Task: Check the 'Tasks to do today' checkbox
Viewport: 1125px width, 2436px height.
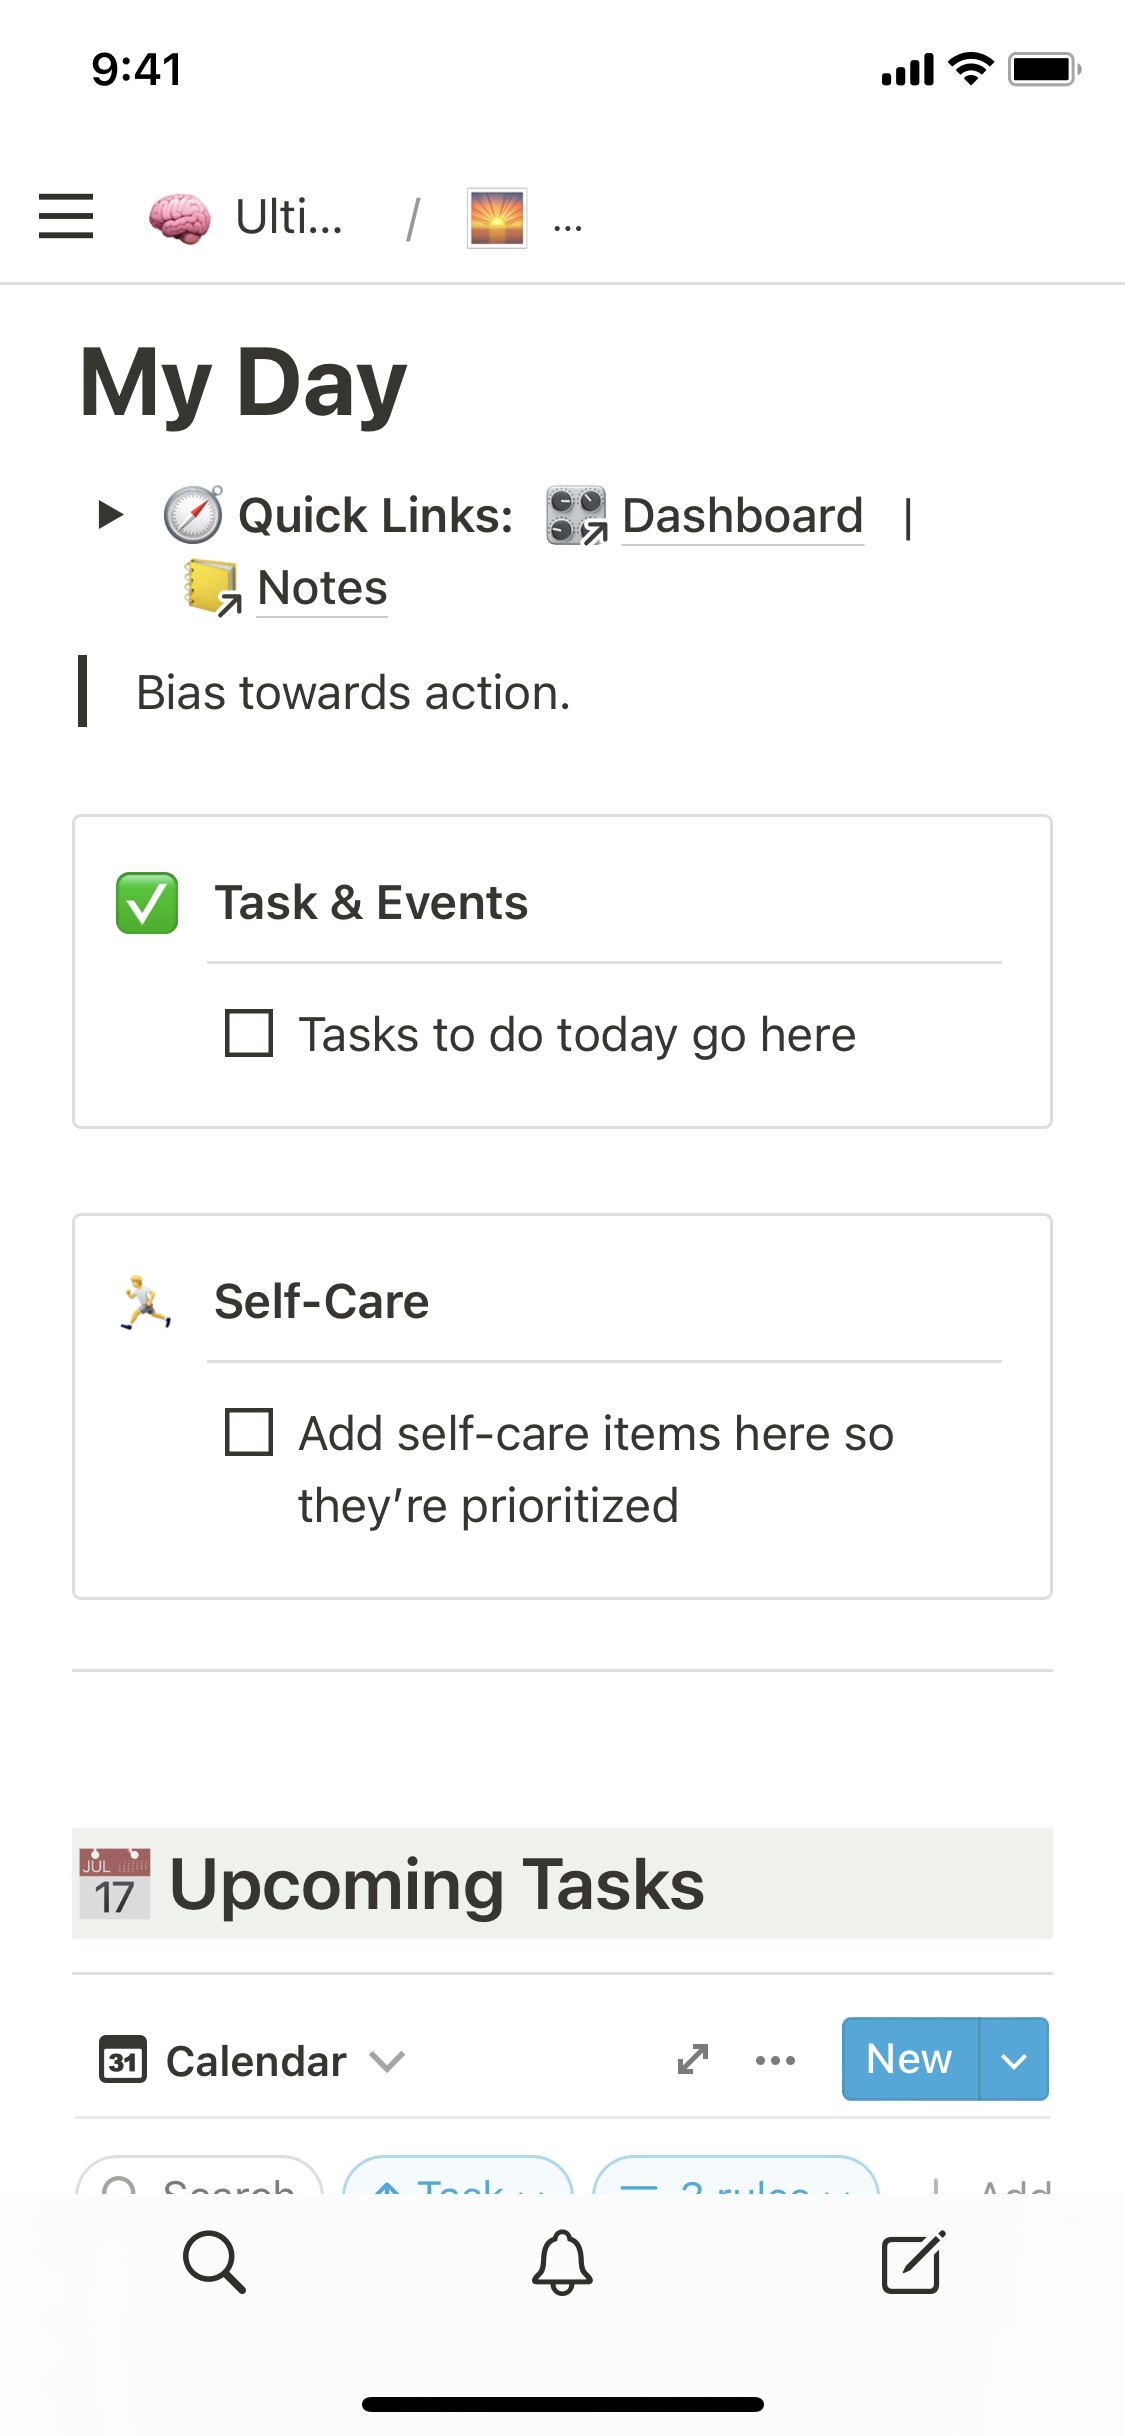Action: (249, 1033)
